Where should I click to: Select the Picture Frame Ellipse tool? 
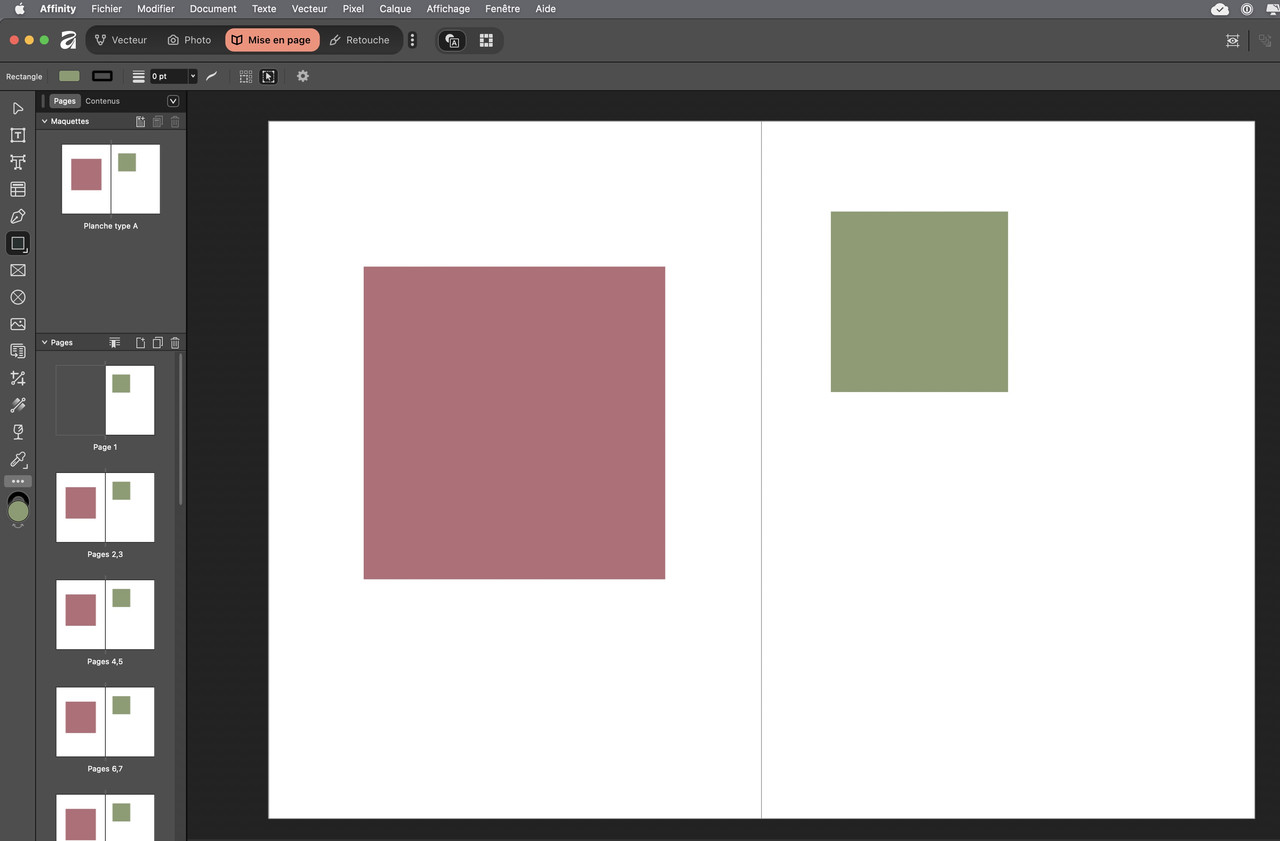pyautogui.click(x=18, y=297)
